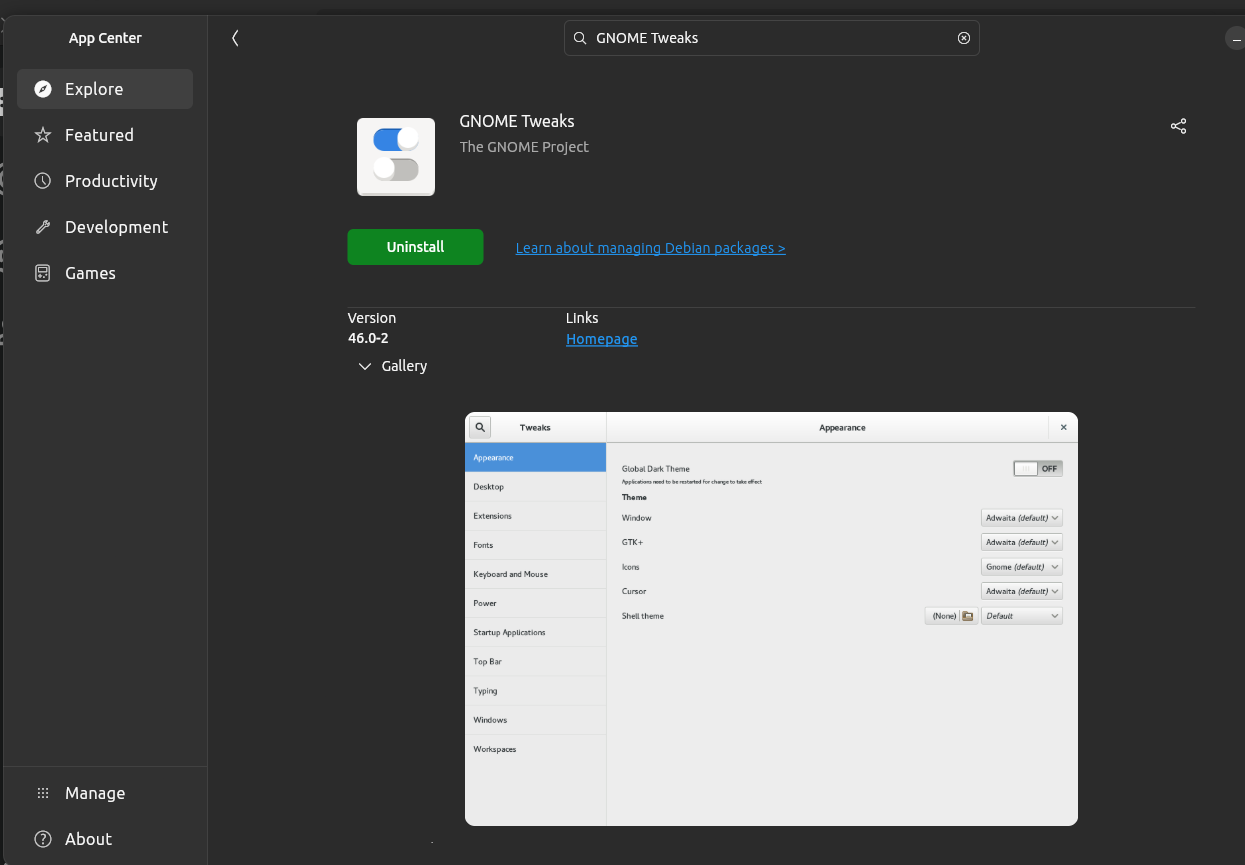Screen dimensions: 1245x865
Task: Select the Productivity category
Action: click(105, 181)
